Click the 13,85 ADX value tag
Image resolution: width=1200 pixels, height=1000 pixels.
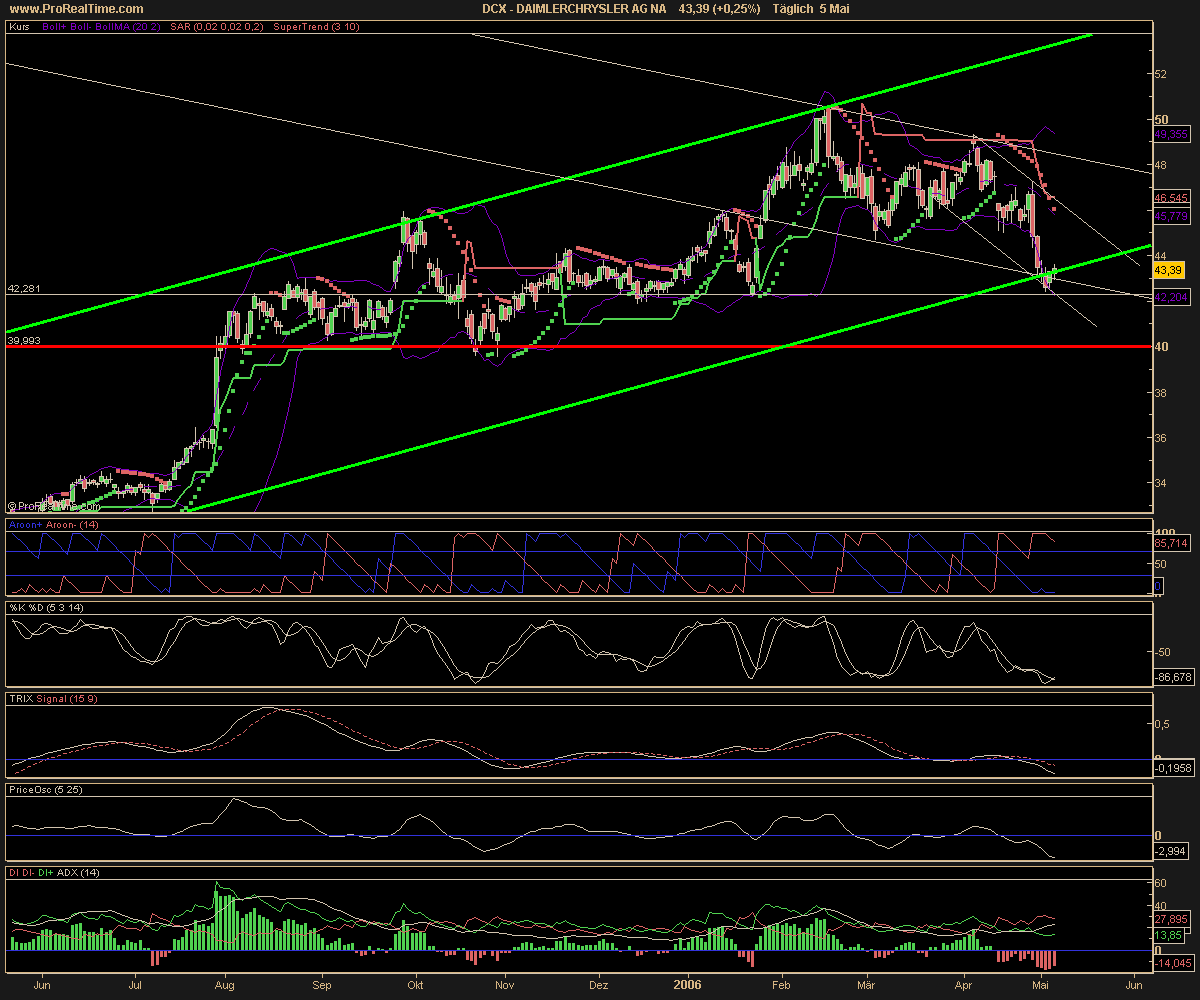coord(1169,934)
